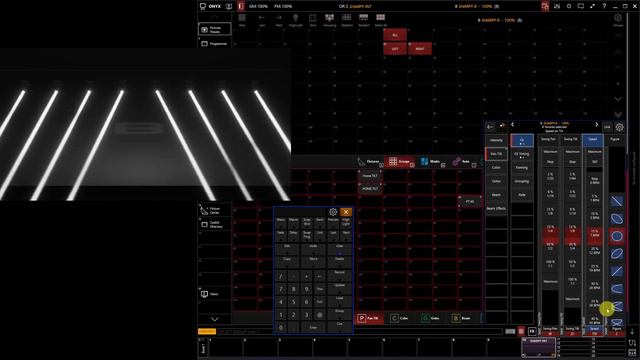Expand left sidebar down chevron
This screenshot has width=640, height=360.
215,319
